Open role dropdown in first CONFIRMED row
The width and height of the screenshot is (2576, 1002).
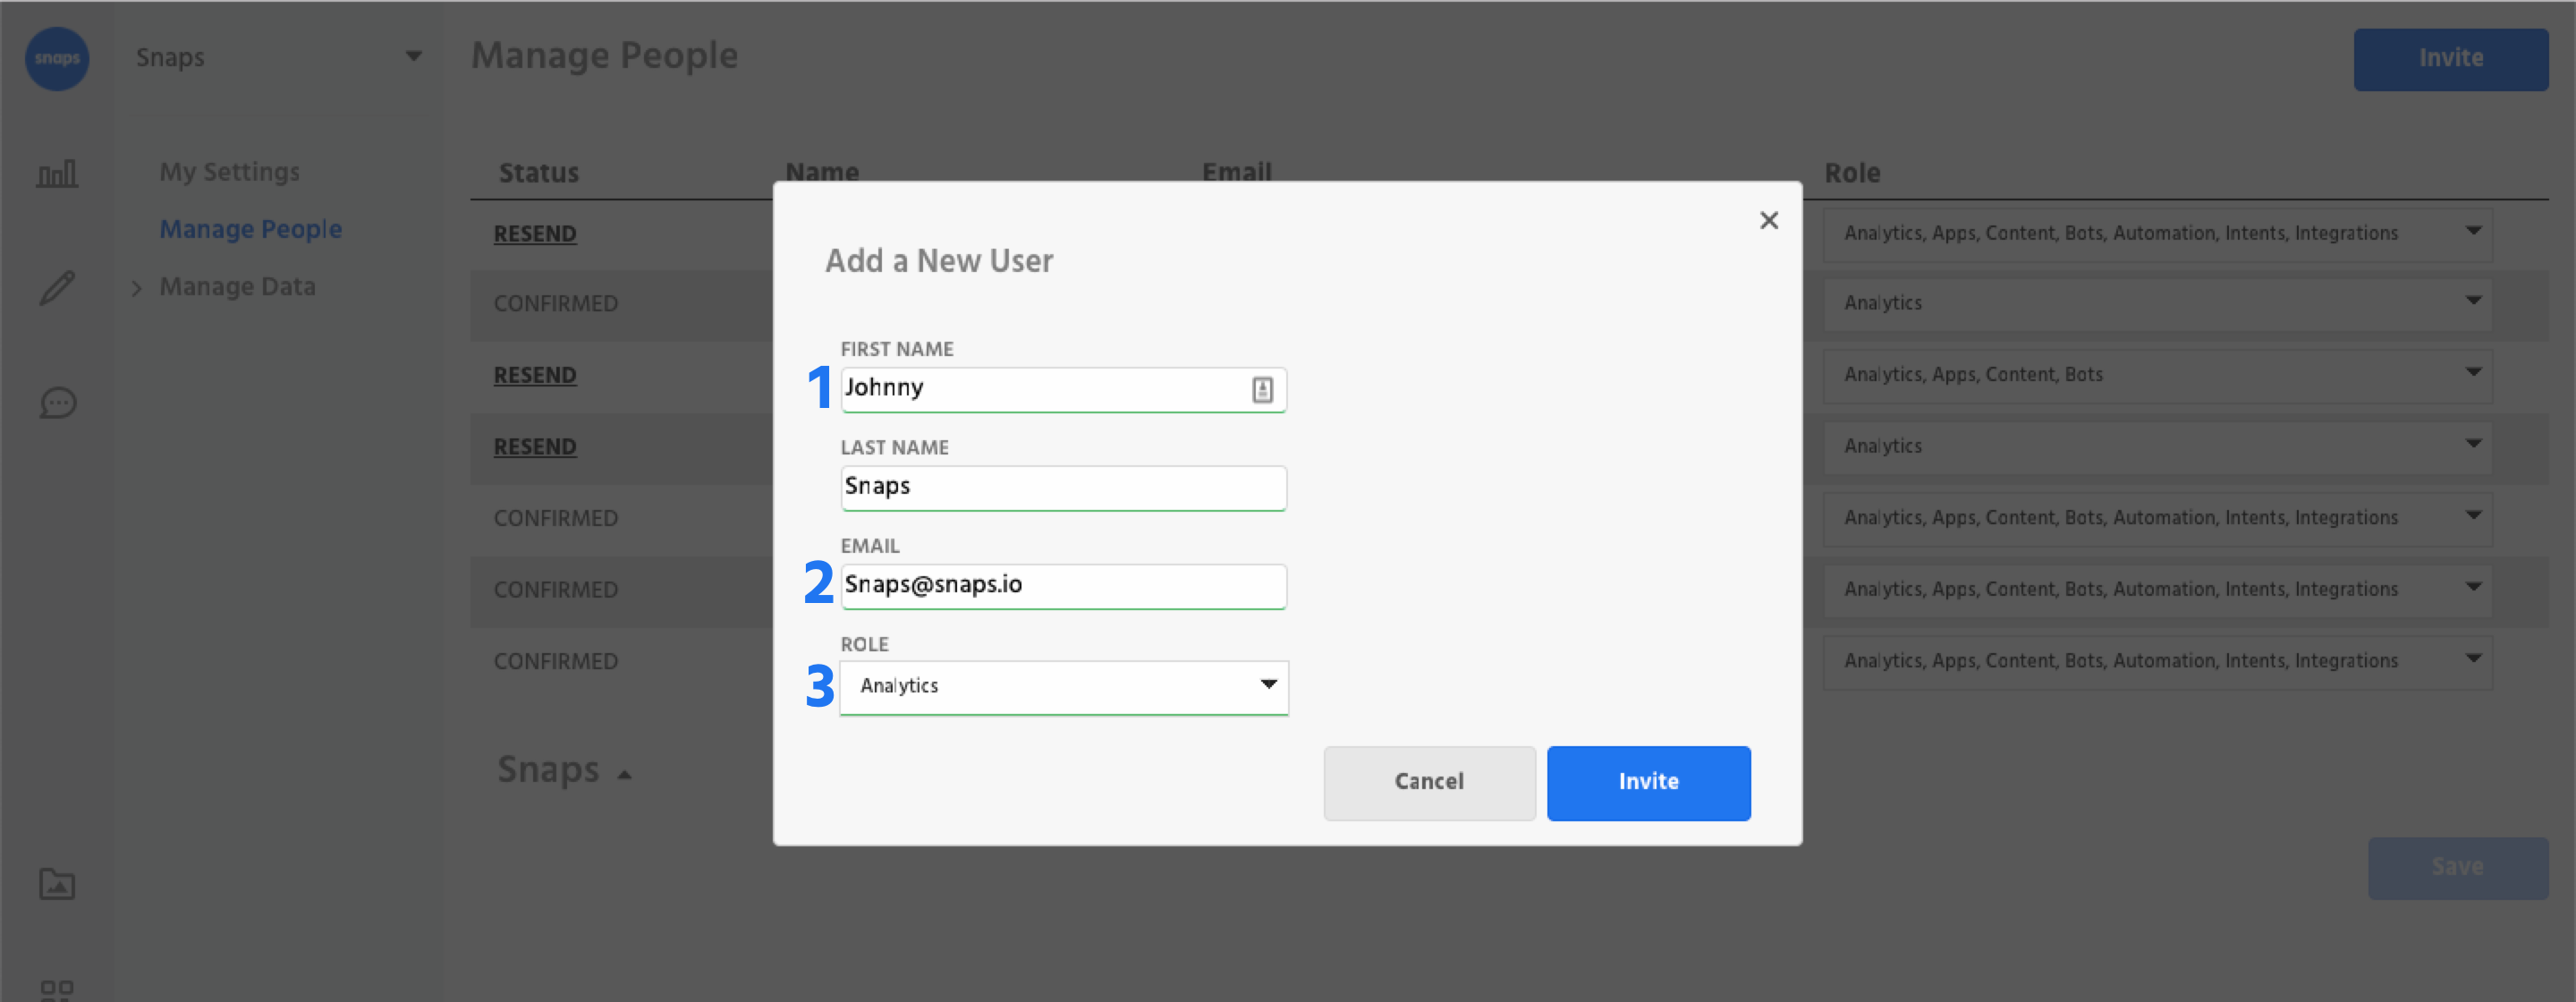click(x=2157, y=303)
